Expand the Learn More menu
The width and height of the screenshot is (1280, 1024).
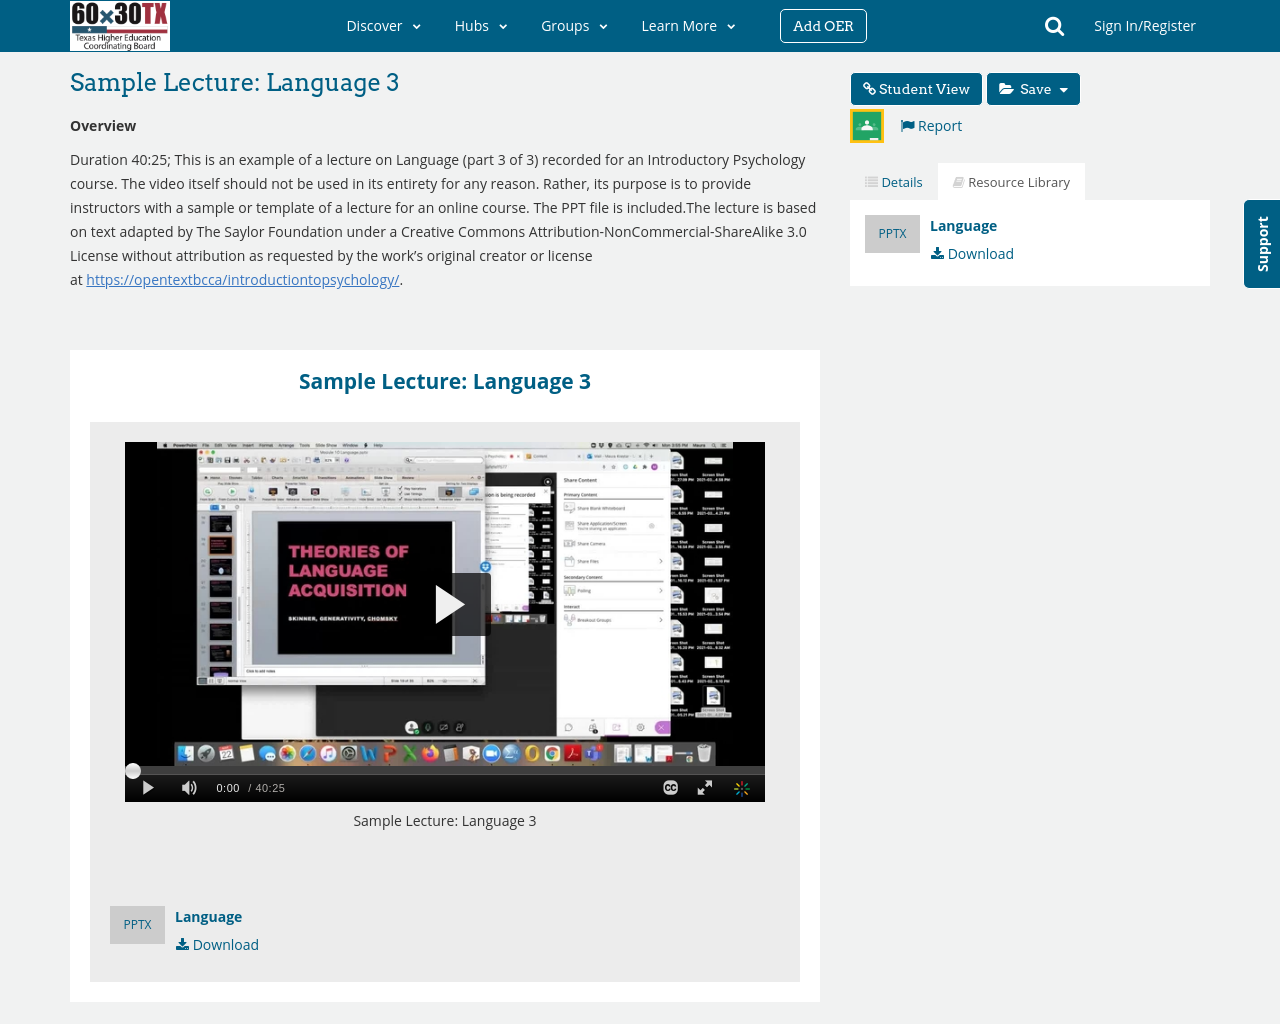[x=687, y=24]
